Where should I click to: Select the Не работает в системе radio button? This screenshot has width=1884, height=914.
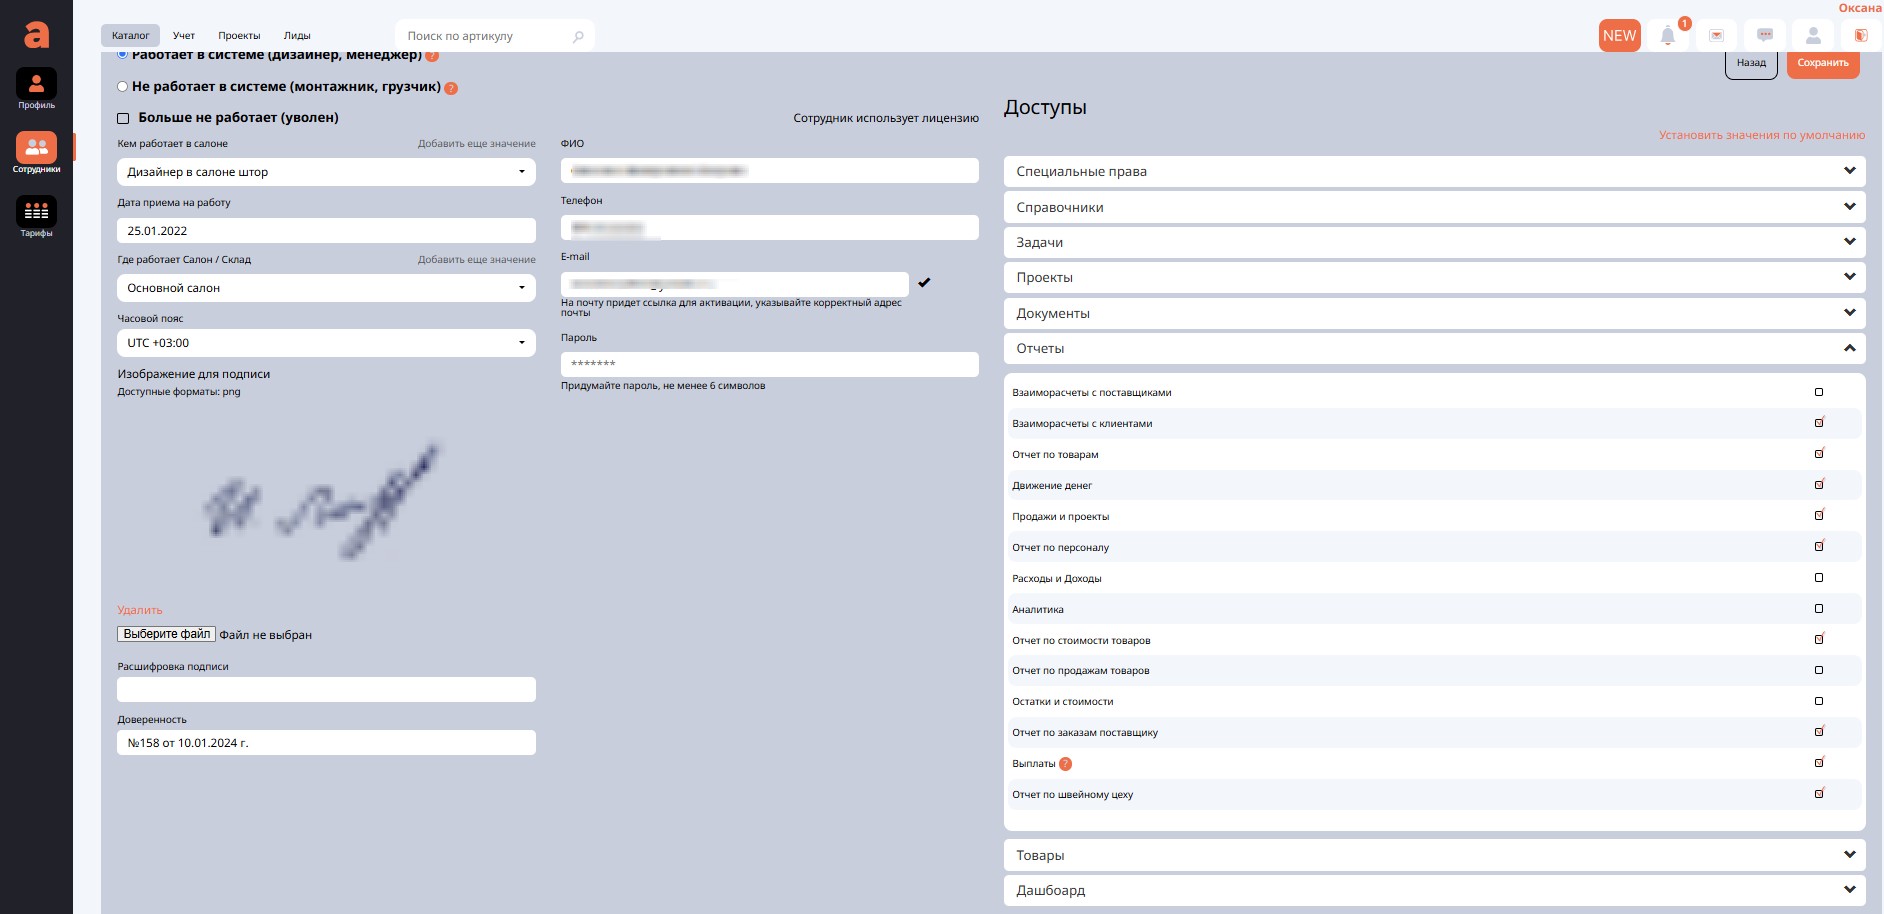pos(123,87)
